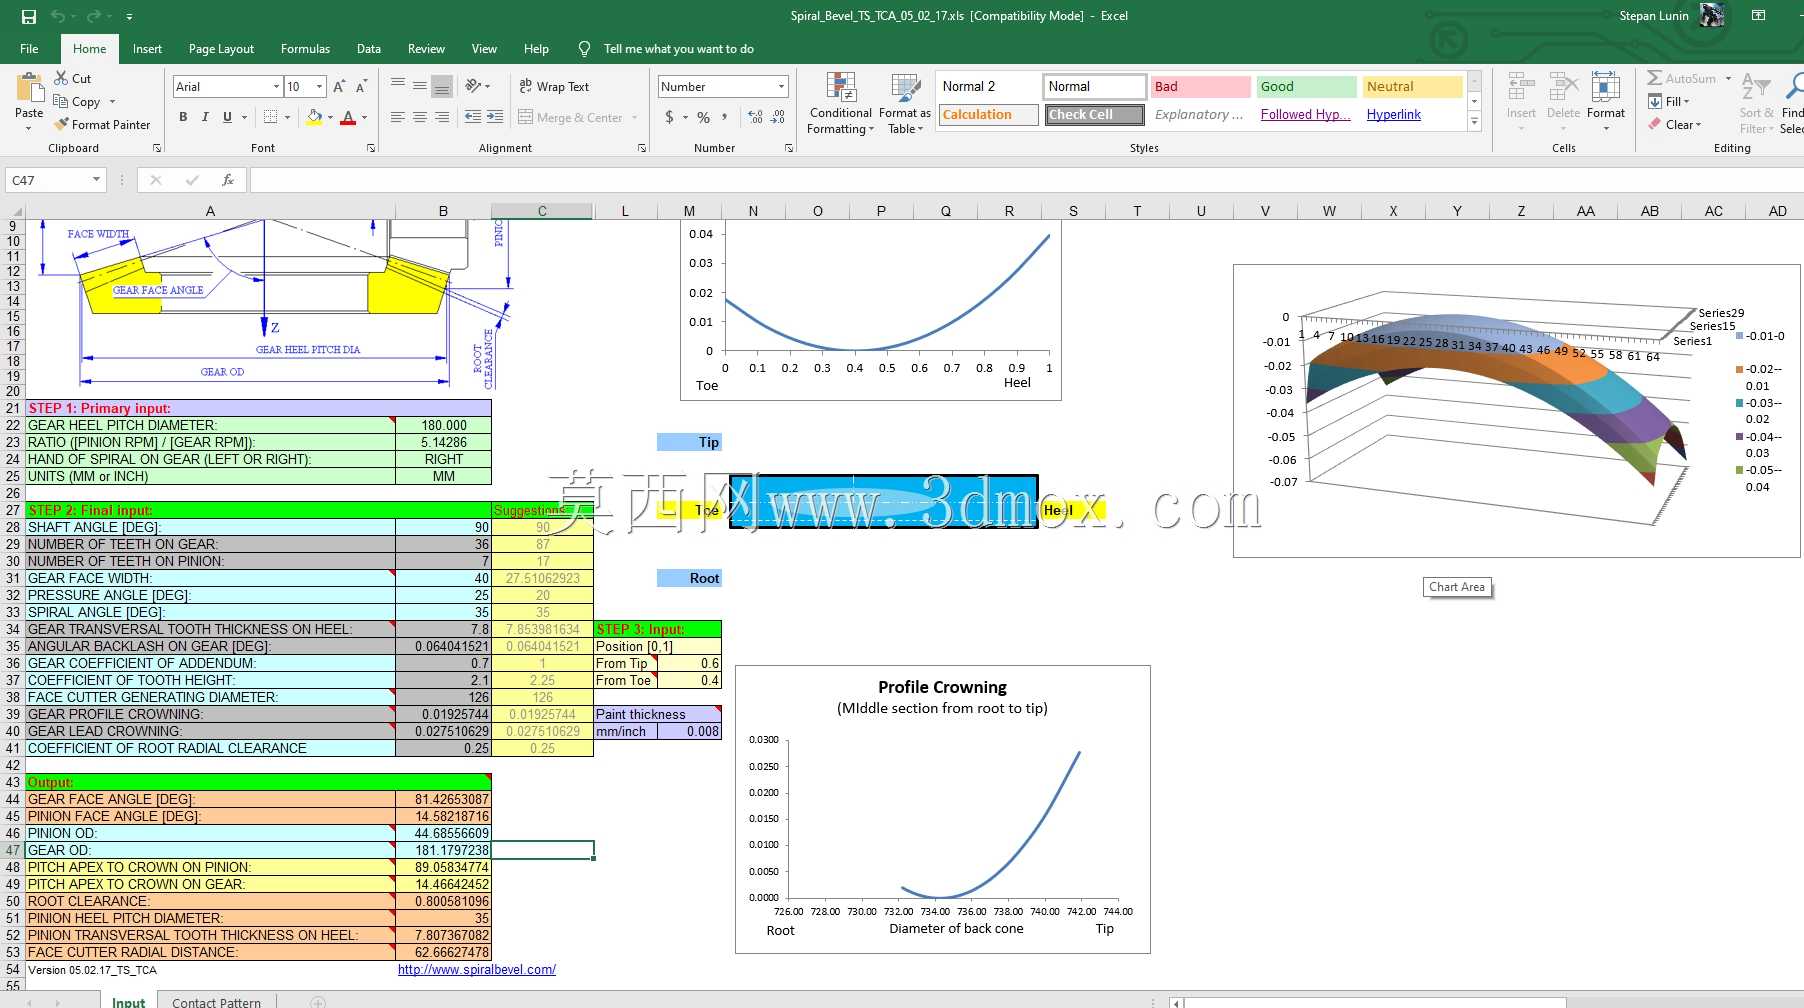This screenshot has height=1008, width=1804.
Task: Decrease font size with small A icon
Action: [x=361, y=87]
